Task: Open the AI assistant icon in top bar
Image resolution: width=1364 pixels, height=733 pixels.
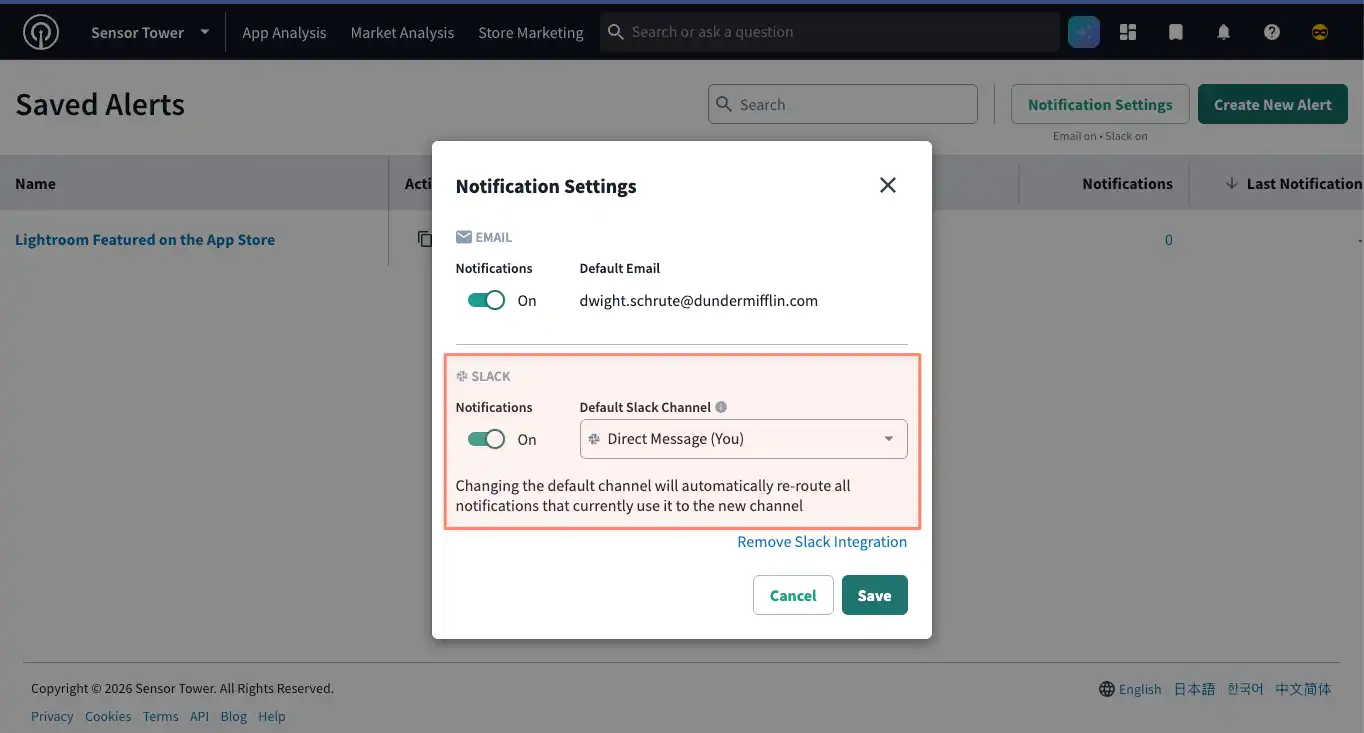Action: click(1084, 32)
